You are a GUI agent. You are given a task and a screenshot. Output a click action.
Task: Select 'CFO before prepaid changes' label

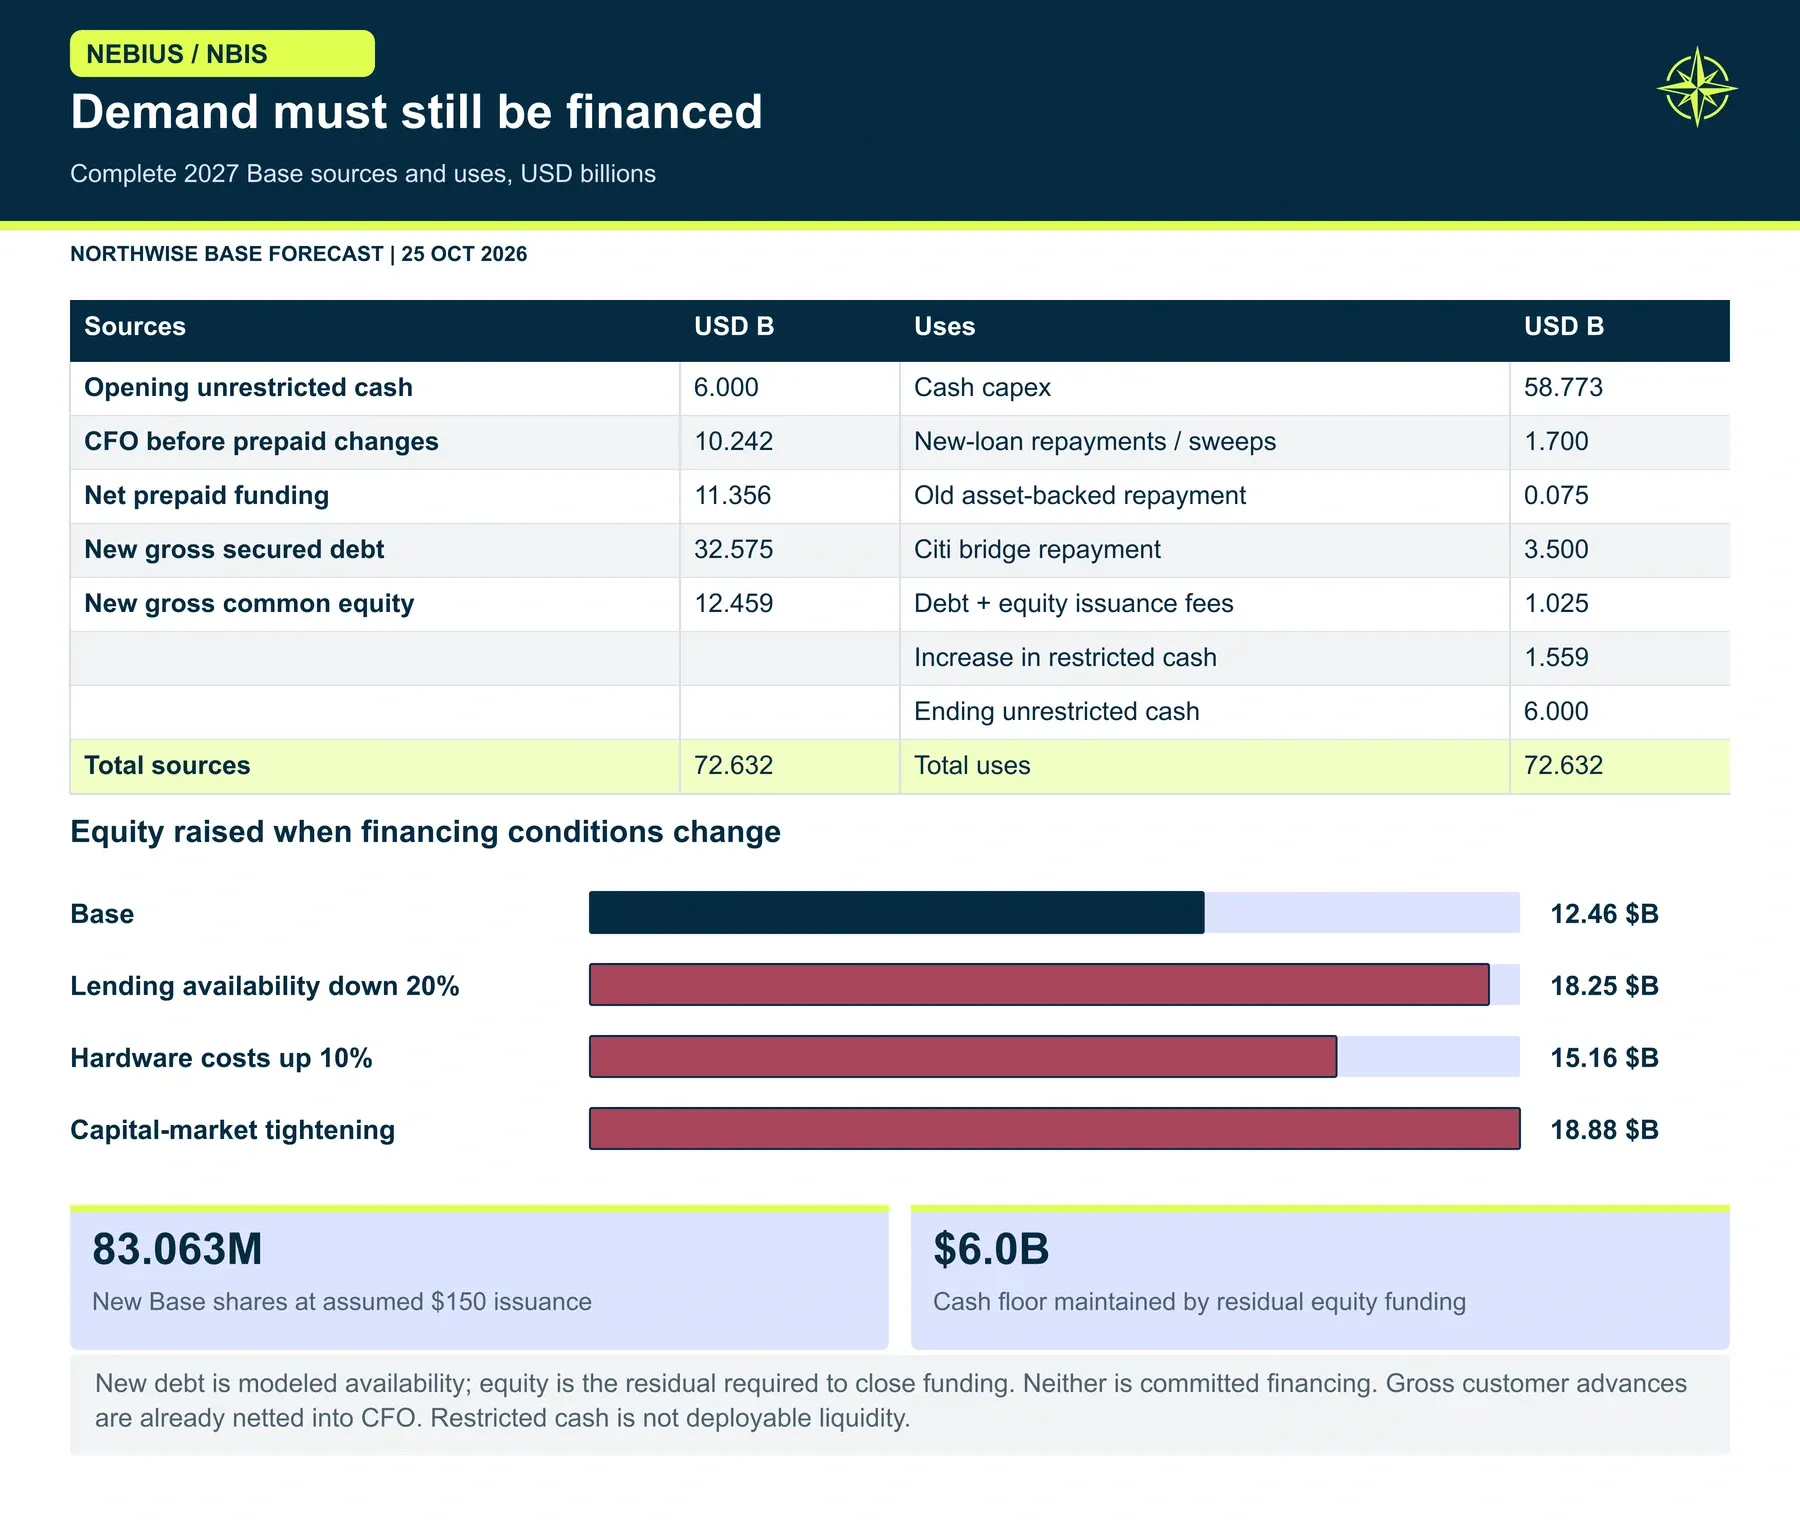(261, 441)
